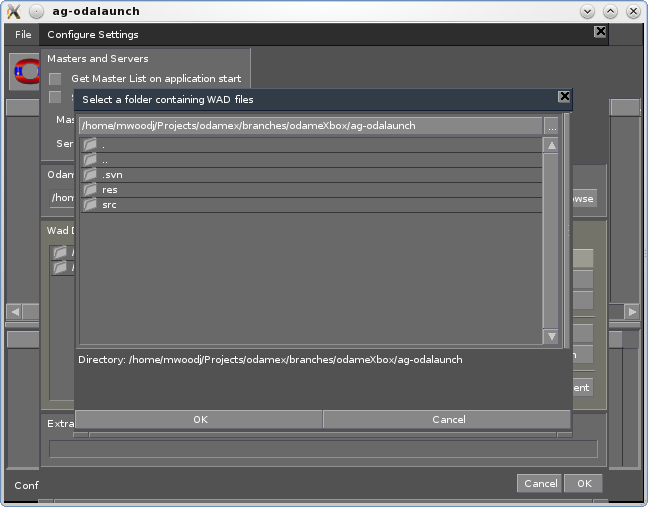Open the path history dropdown button
The width and height of the screenshot is (648, 507).
pyautogui.click(x=551, y=126)
